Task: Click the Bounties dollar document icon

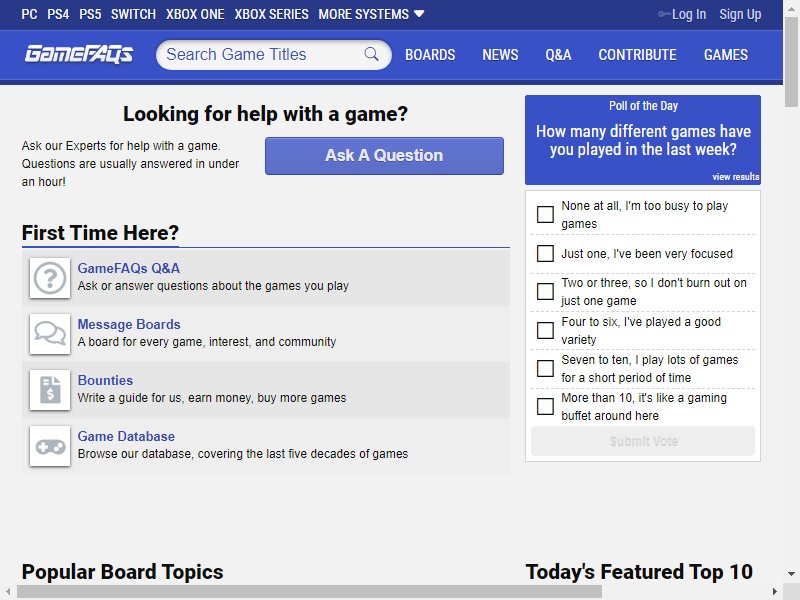Action: pos(49,390)
